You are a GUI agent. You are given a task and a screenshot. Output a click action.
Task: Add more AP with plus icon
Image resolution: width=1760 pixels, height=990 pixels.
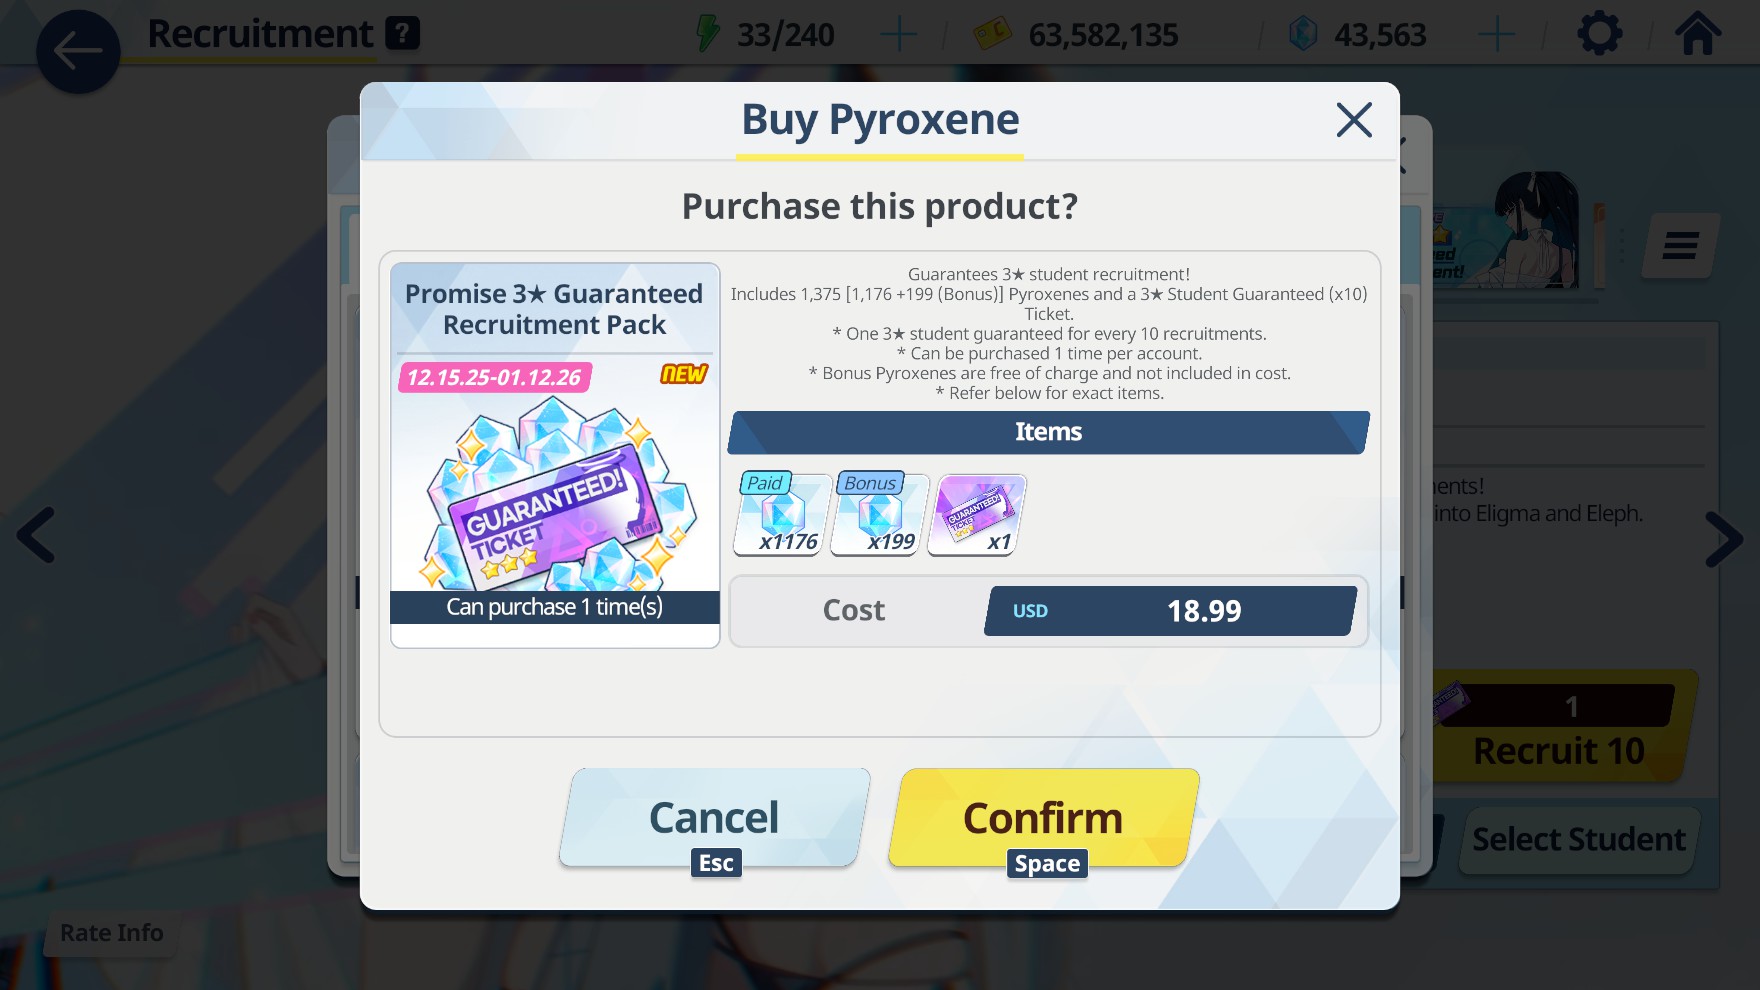[898, 35]
